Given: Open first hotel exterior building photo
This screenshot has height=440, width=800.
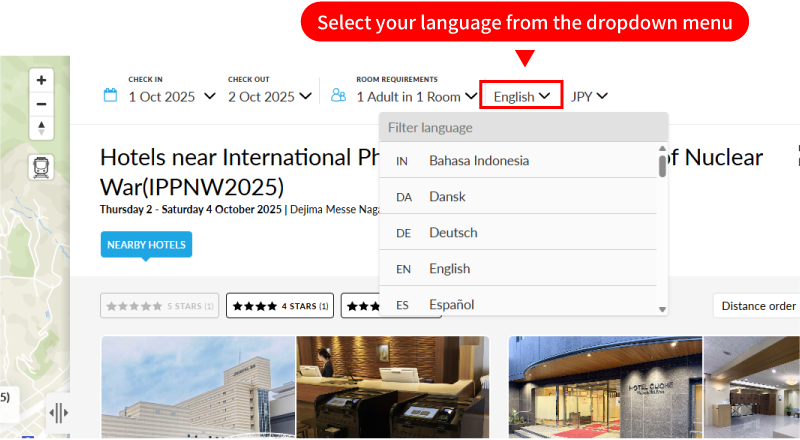Looking at the screenshot, I should (x=198, y=387).
